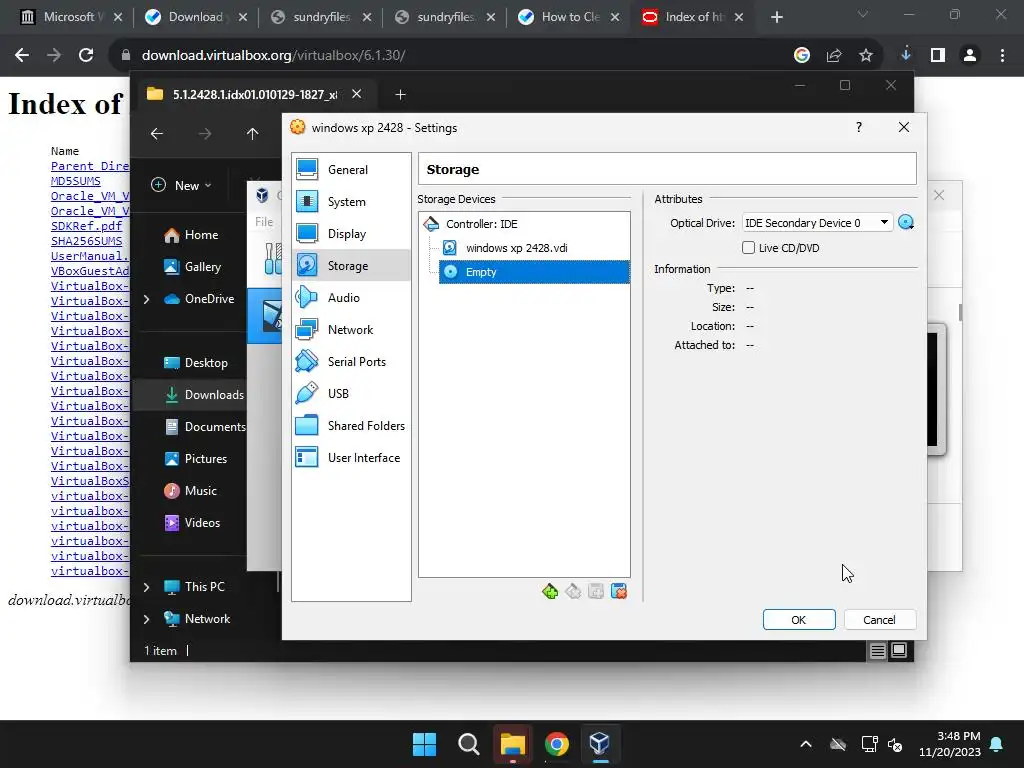
Task: Open VirtualBox from the taskbar
Action: pos(600,744)
